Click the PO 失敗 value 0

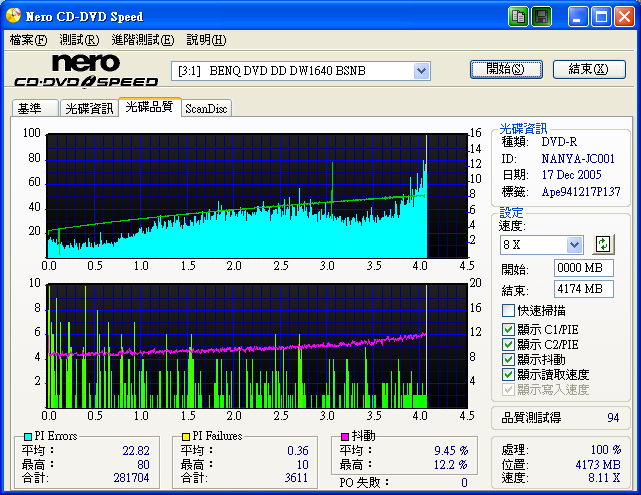(464, 483)
